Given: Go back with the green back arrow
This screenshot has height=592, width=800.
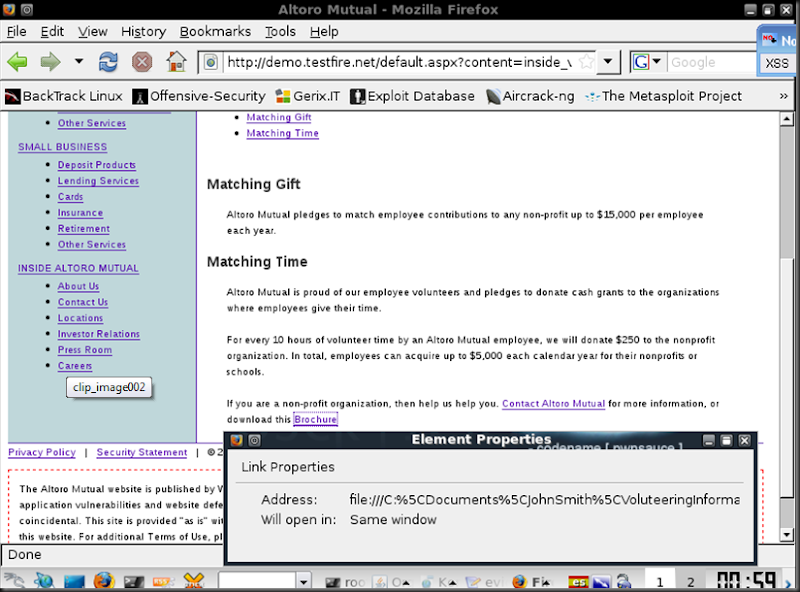Looking at the screenshot, I should [x=17, y=62].
